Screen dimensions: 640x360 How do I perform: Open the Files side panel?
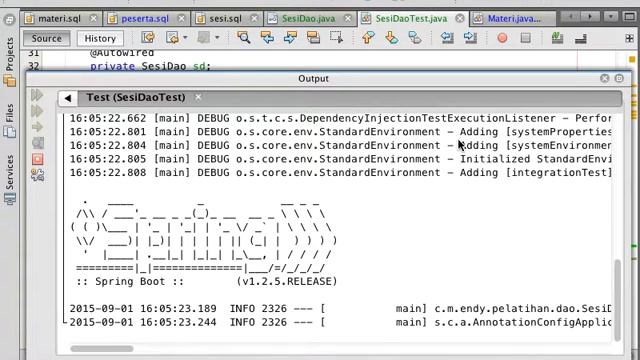click(x=10, y=120)
